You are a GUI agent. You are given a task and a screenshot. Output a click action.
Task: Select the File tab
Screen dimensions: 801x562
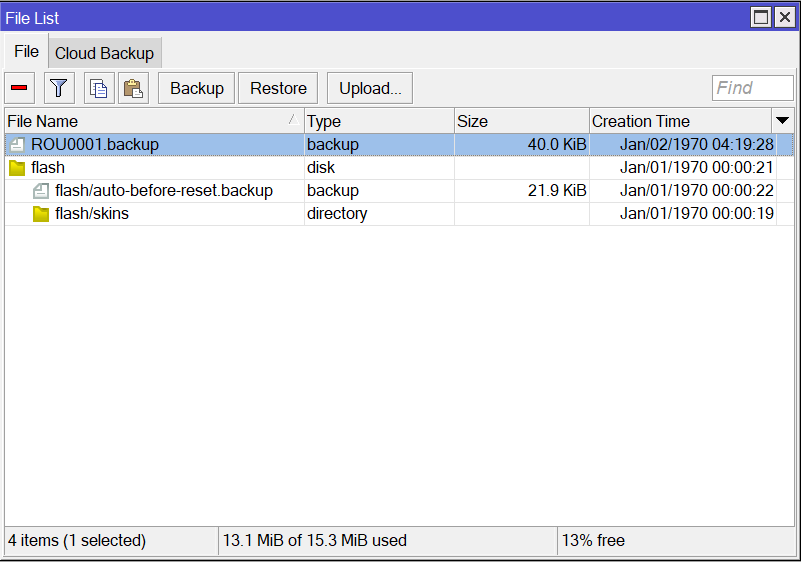(26, 52)
